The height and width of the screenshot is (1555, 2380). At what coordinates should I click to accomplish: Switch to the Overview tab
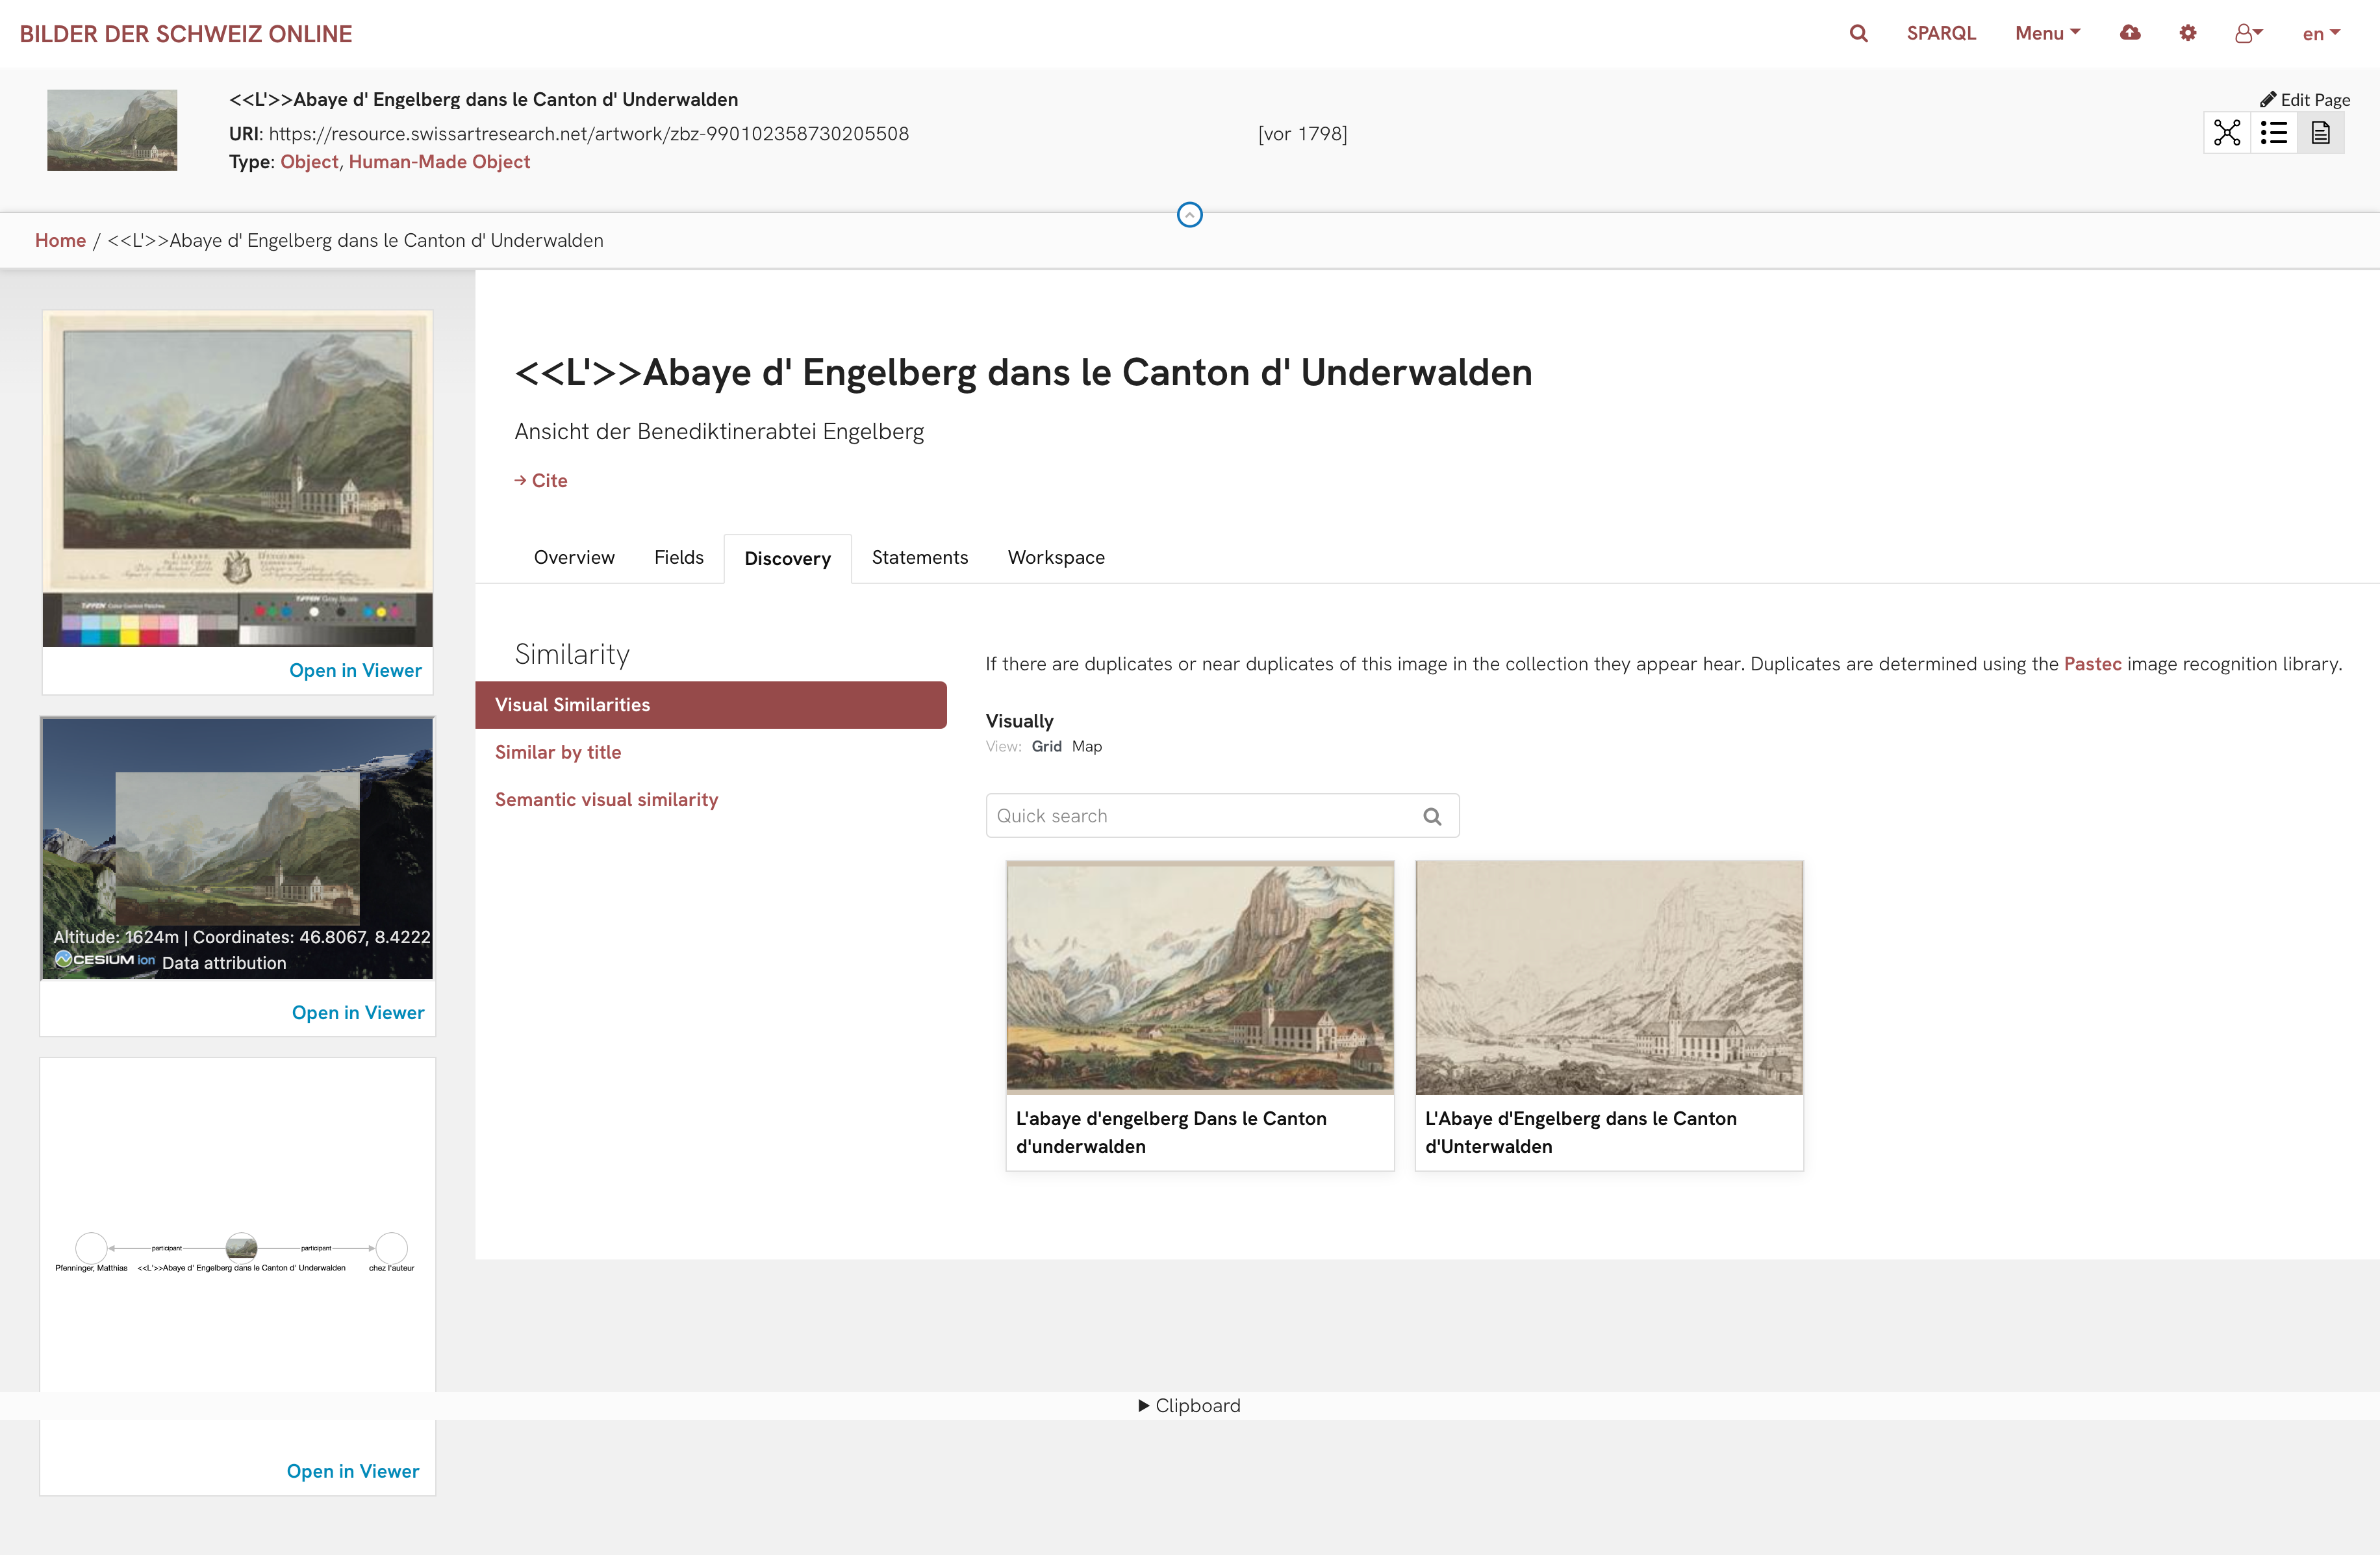click(574, 558)
